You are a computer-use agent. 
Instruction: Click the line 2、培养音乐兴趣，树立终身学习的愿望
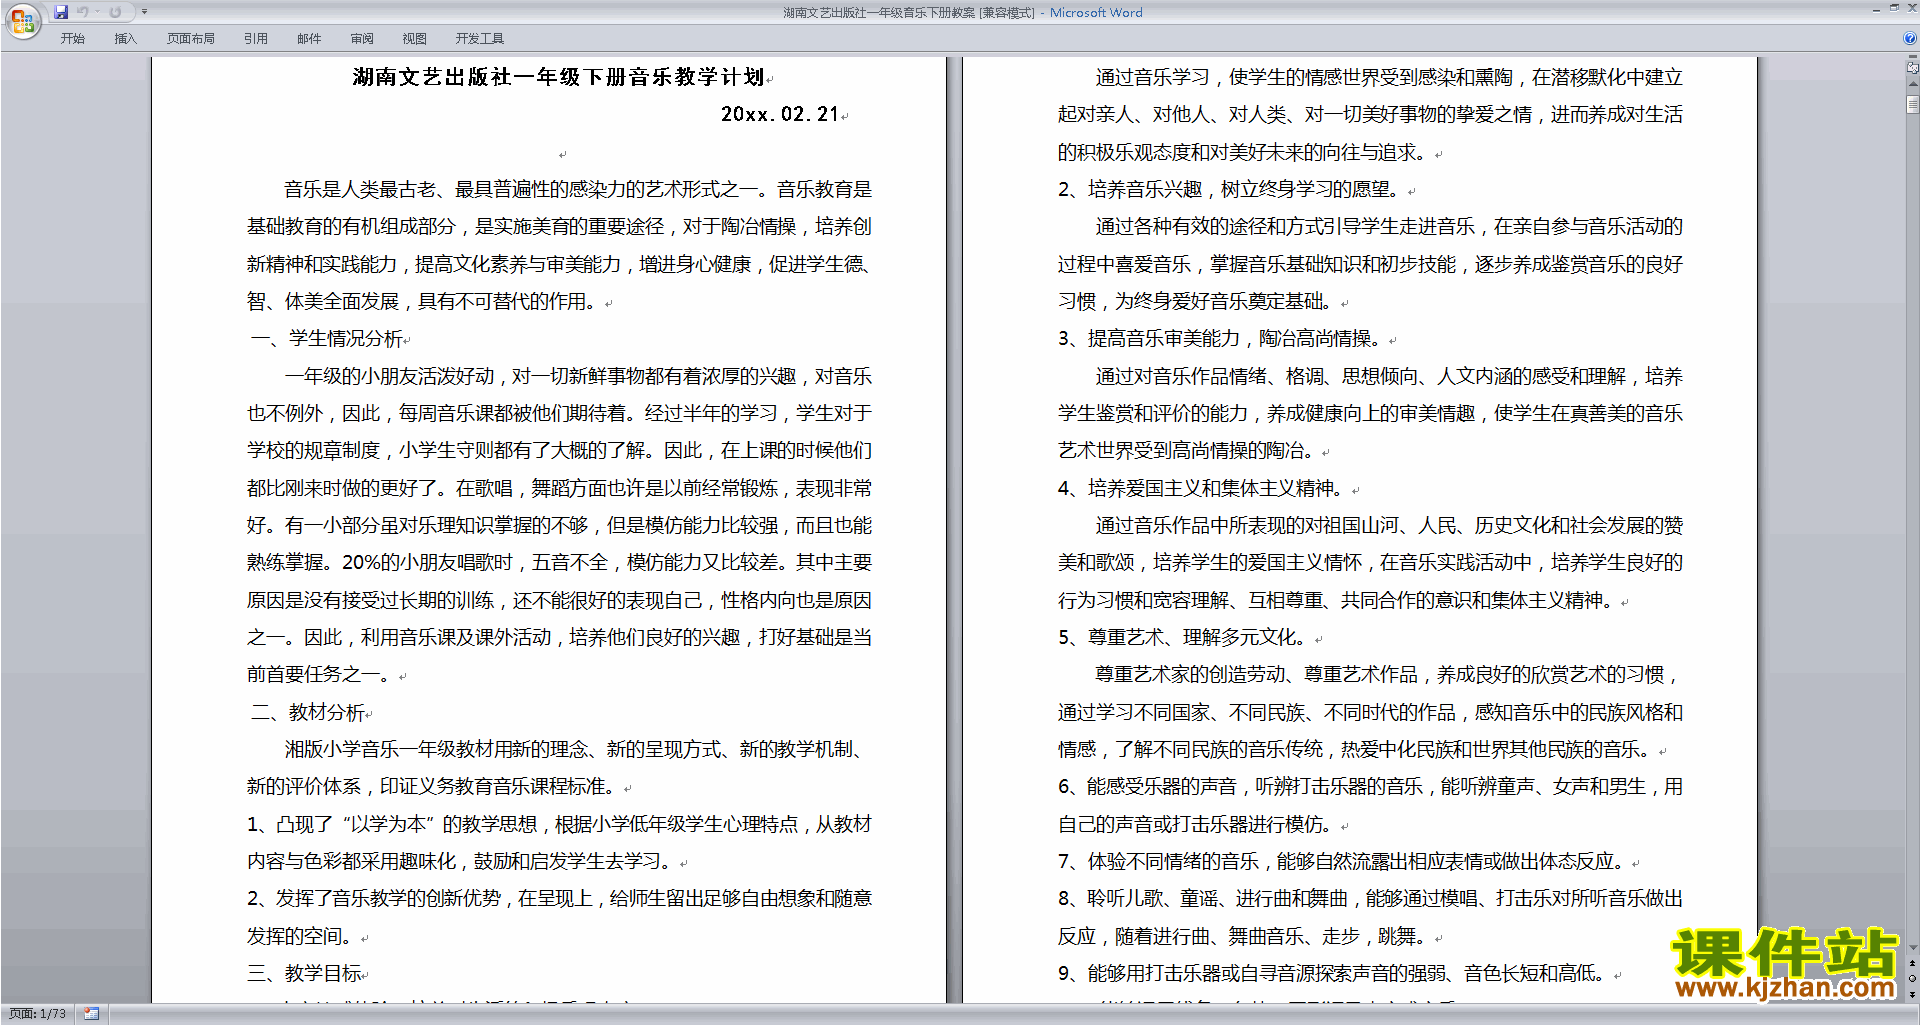point(1230,189)
